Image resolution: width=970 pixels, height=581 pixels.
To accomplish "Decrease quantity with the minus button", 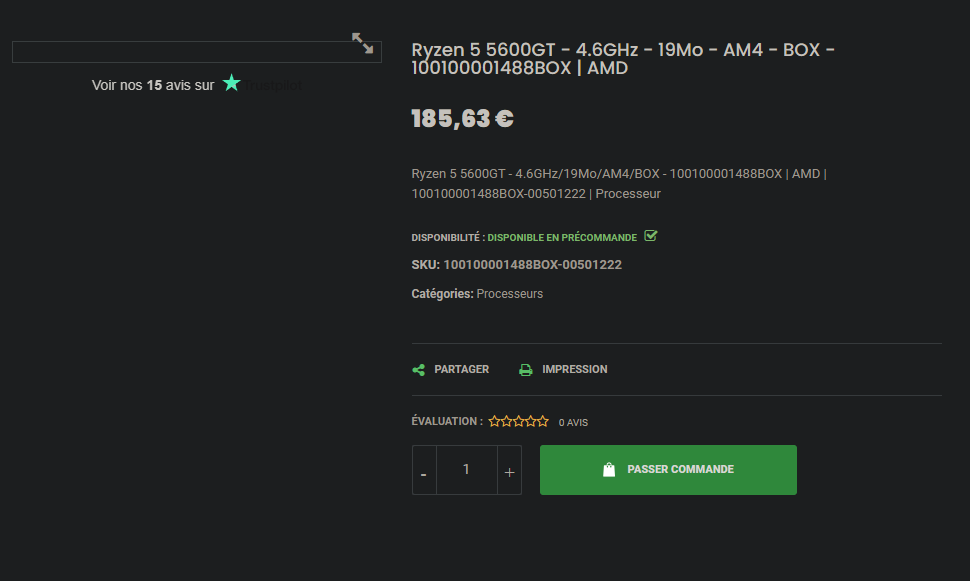I will coord(424,470).
